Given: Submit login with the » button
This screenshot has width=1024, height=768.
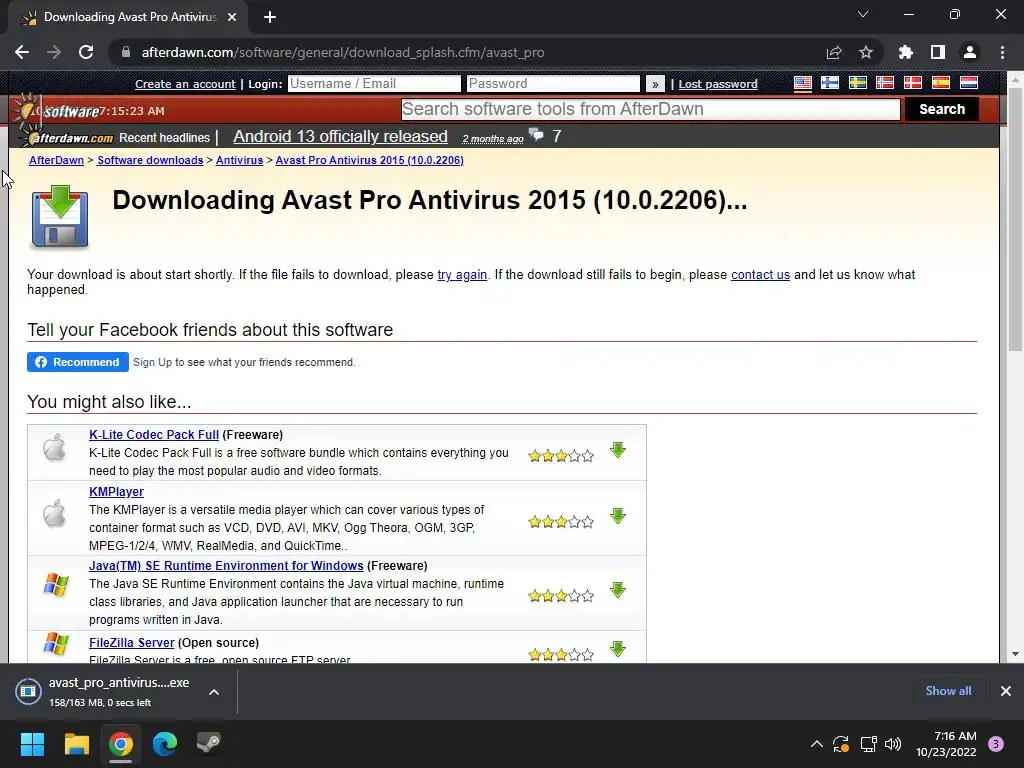Looking at the screenshot, I should pyautogui.click(x=655, y=84).
